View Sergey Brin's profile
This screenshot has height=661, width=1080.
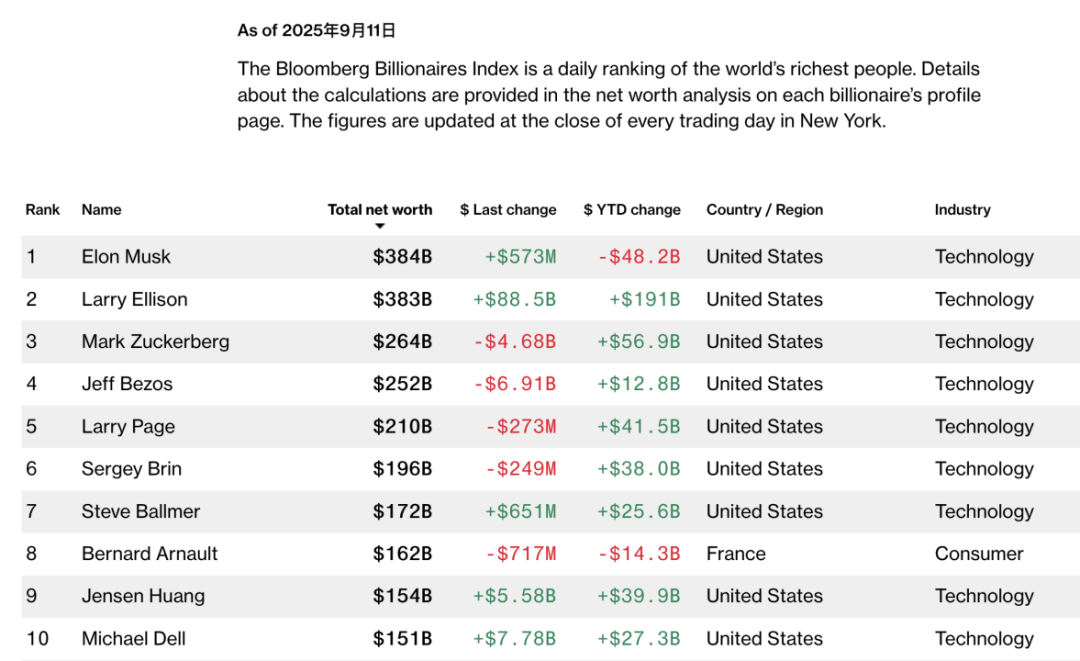(x=131, y=469)
